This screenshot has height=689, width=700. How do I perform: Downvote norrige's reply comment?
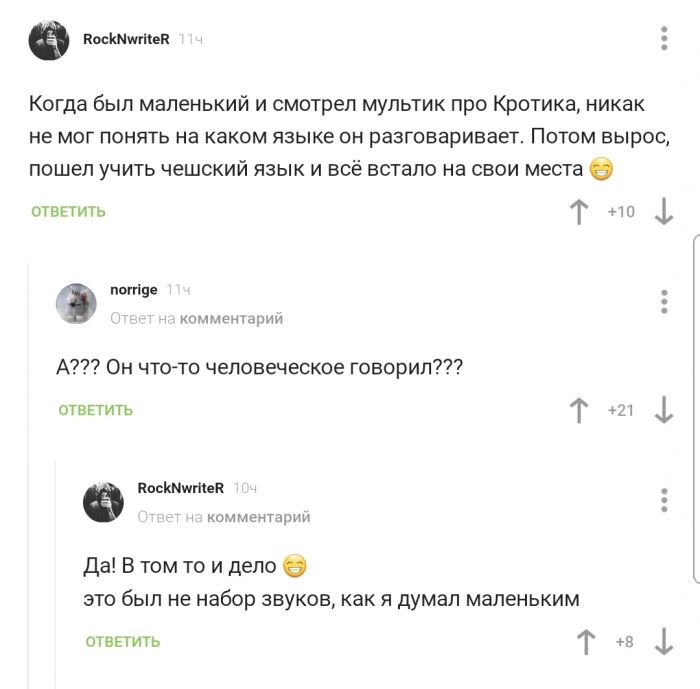click(663, 410)
